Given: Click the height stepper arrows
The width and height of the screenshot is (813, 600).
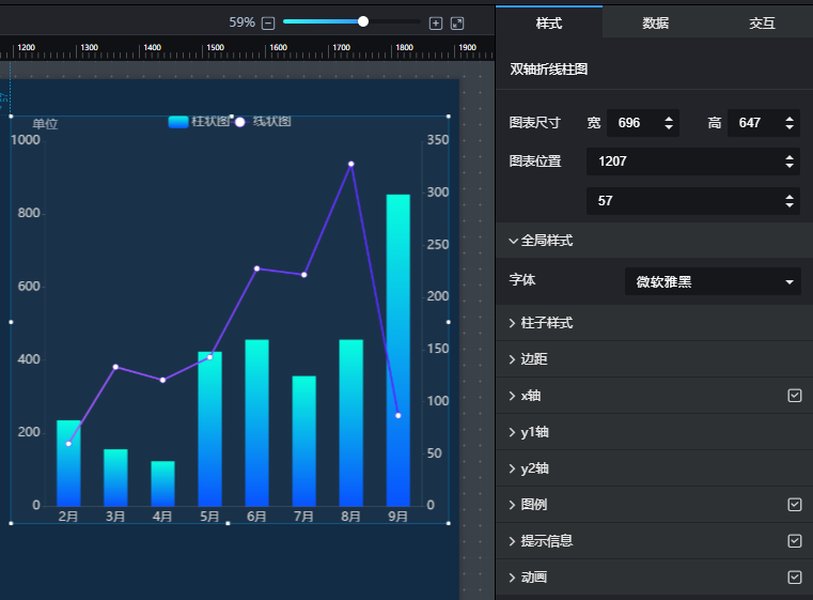Looking at the screenshot, I should [789, 123].
